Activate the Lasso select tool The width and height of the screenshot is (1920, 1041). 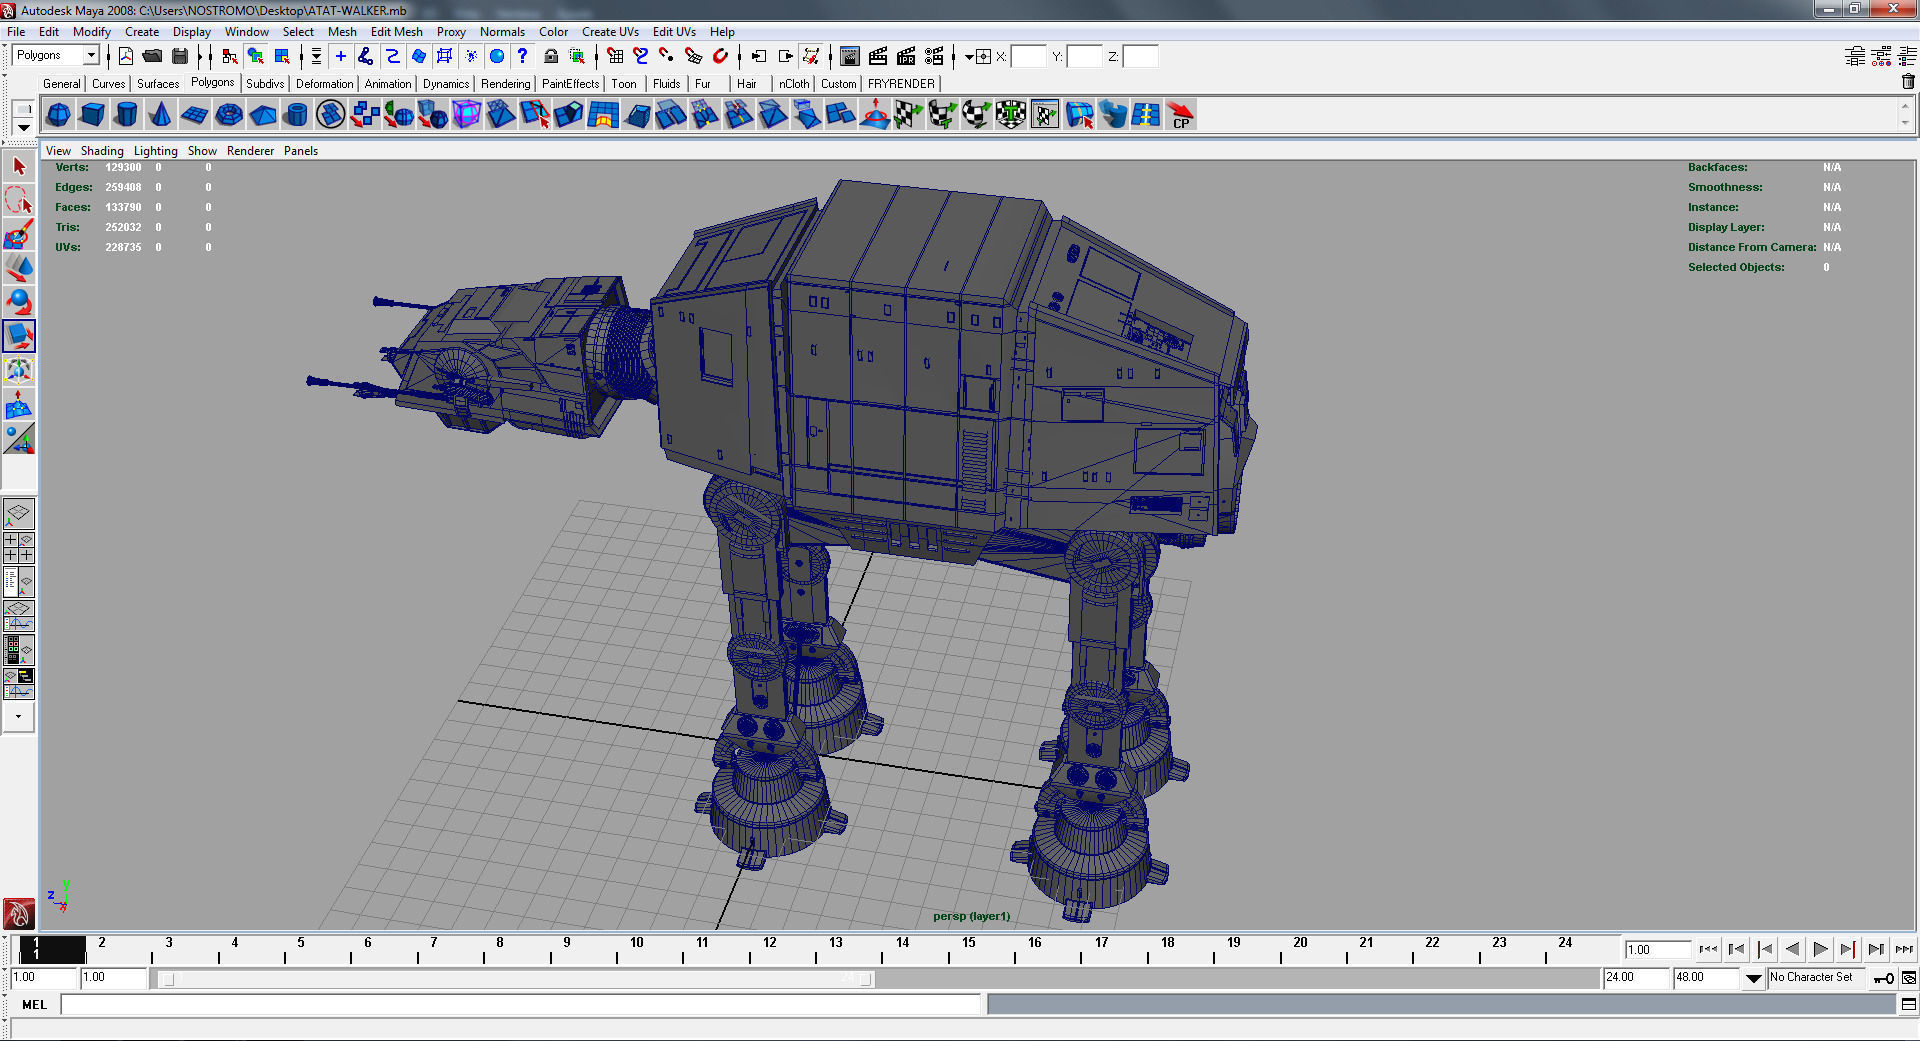19,201
